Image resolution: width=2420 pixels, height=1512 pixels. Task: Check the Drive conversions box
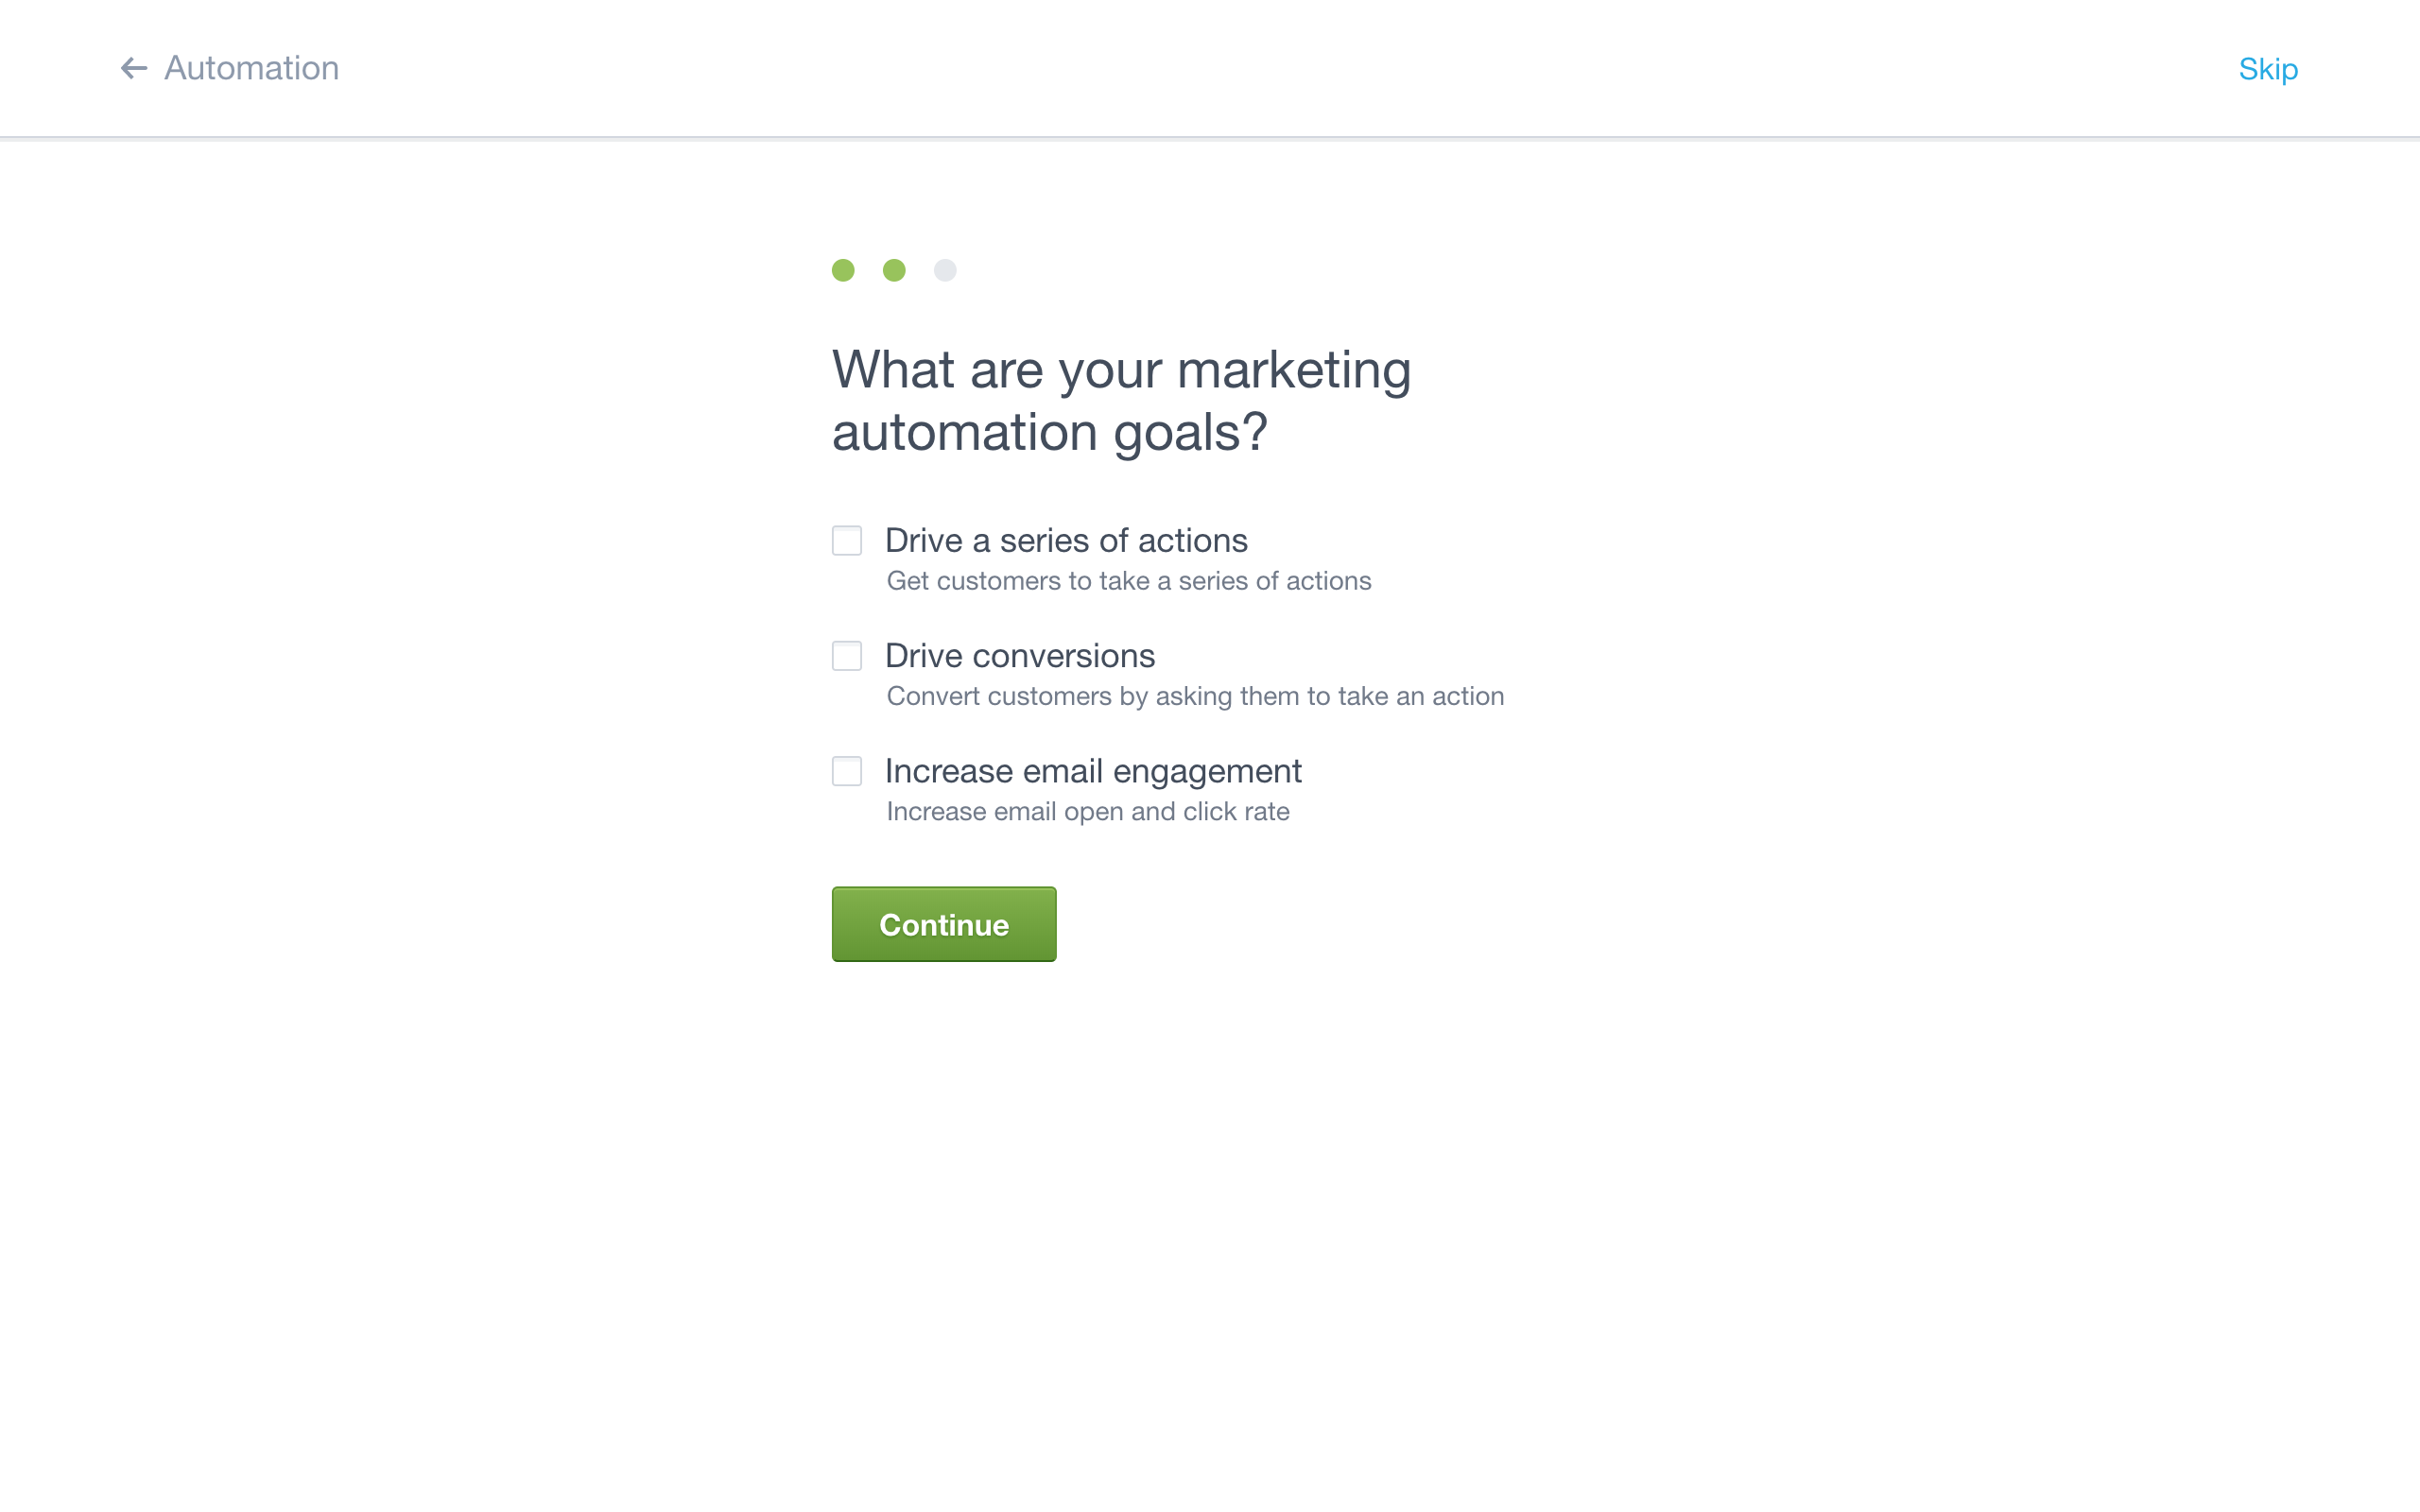point(846,655)
